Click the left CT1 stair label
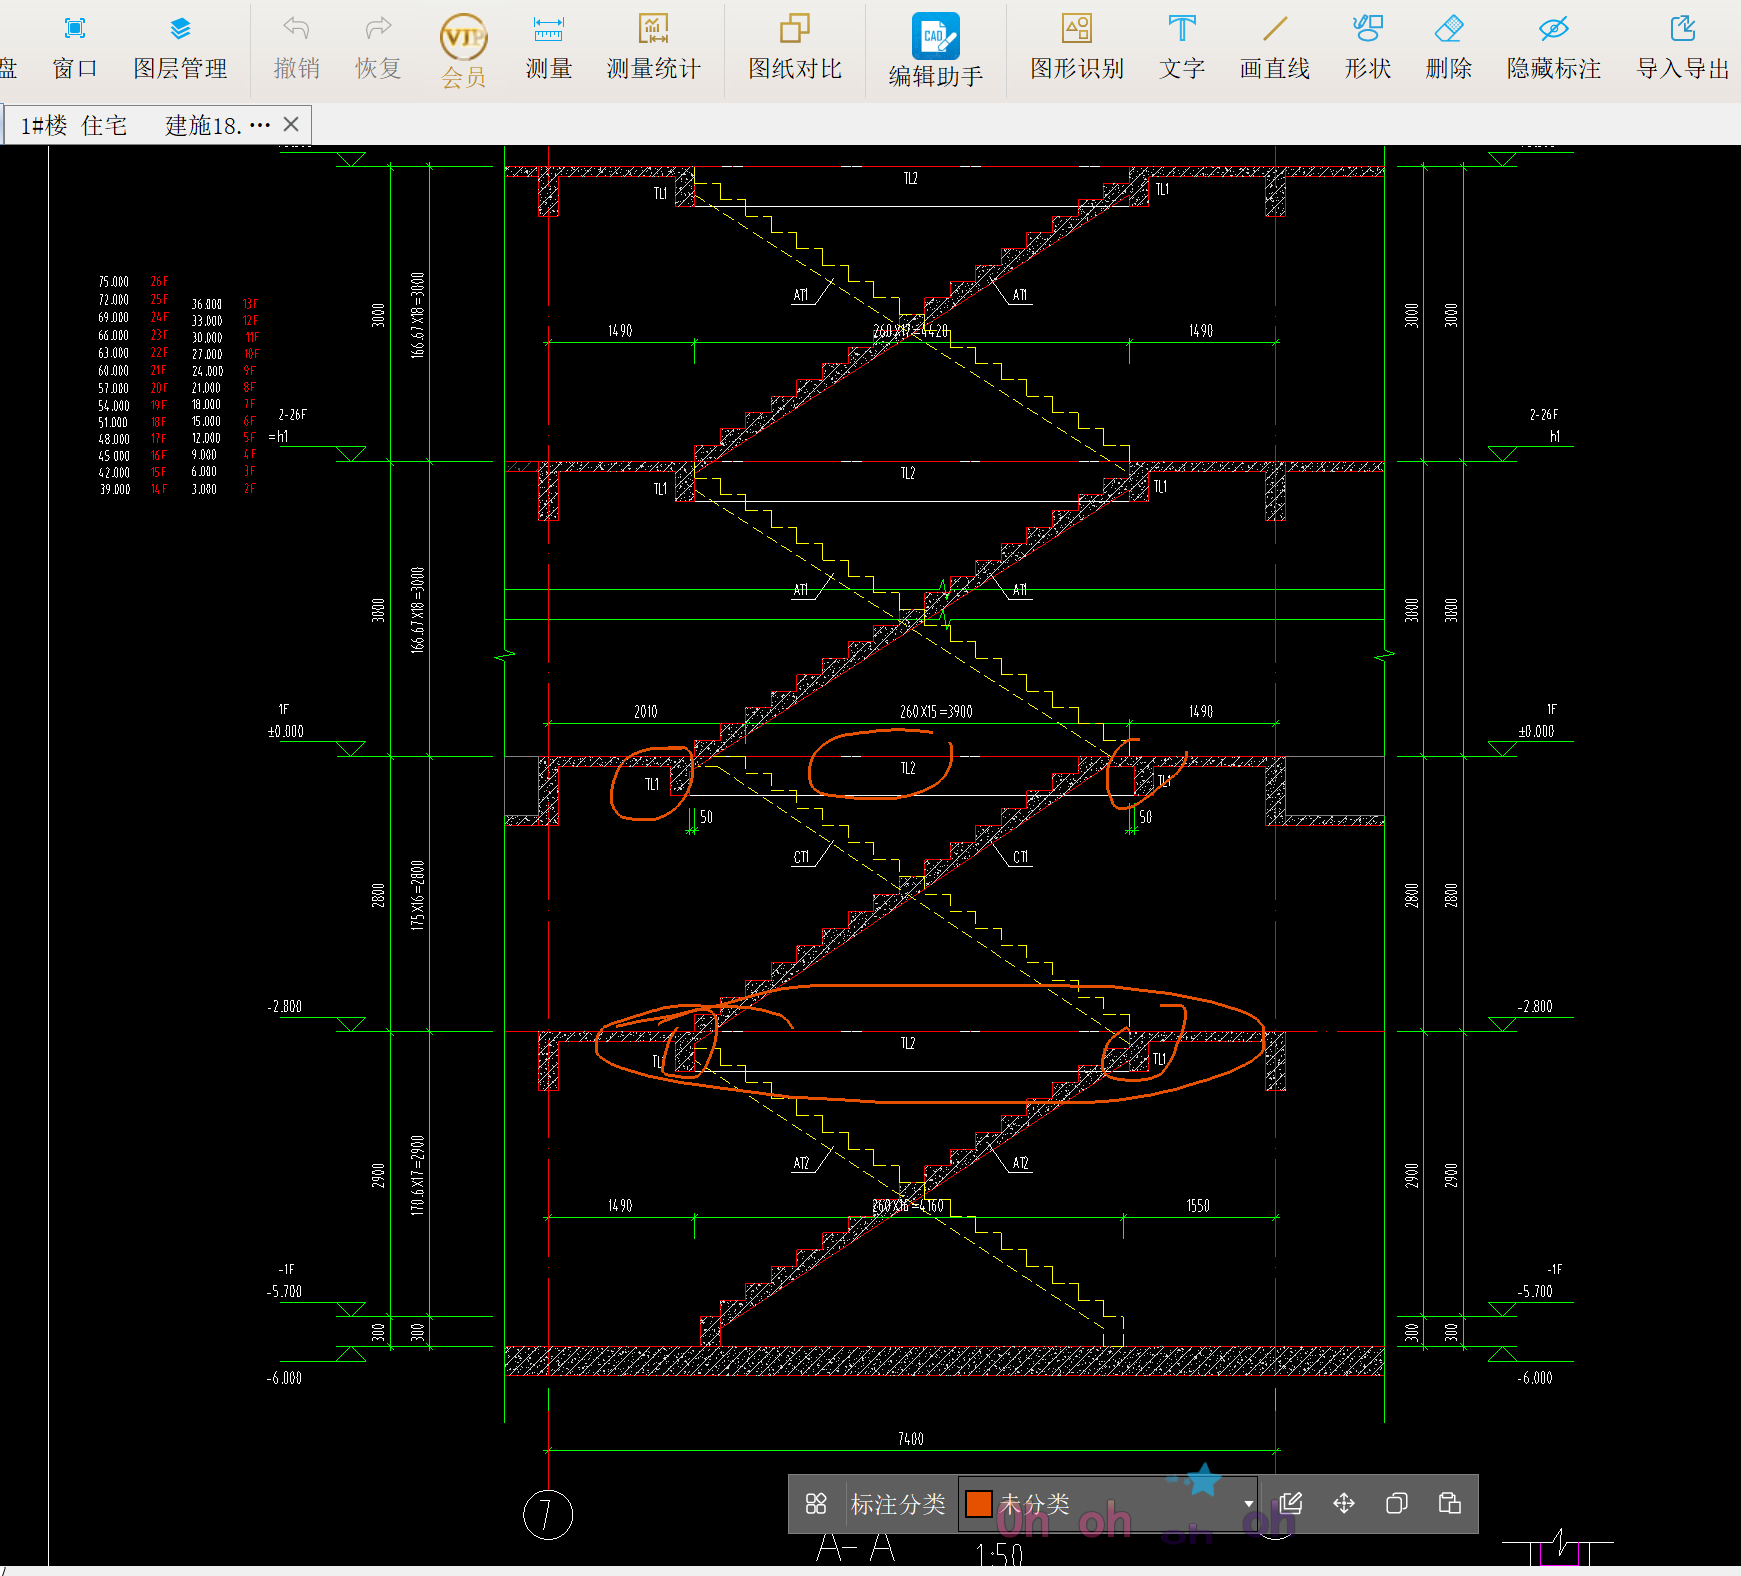The width and height of the screenshot is (1741, 1576). coord(801,857)
